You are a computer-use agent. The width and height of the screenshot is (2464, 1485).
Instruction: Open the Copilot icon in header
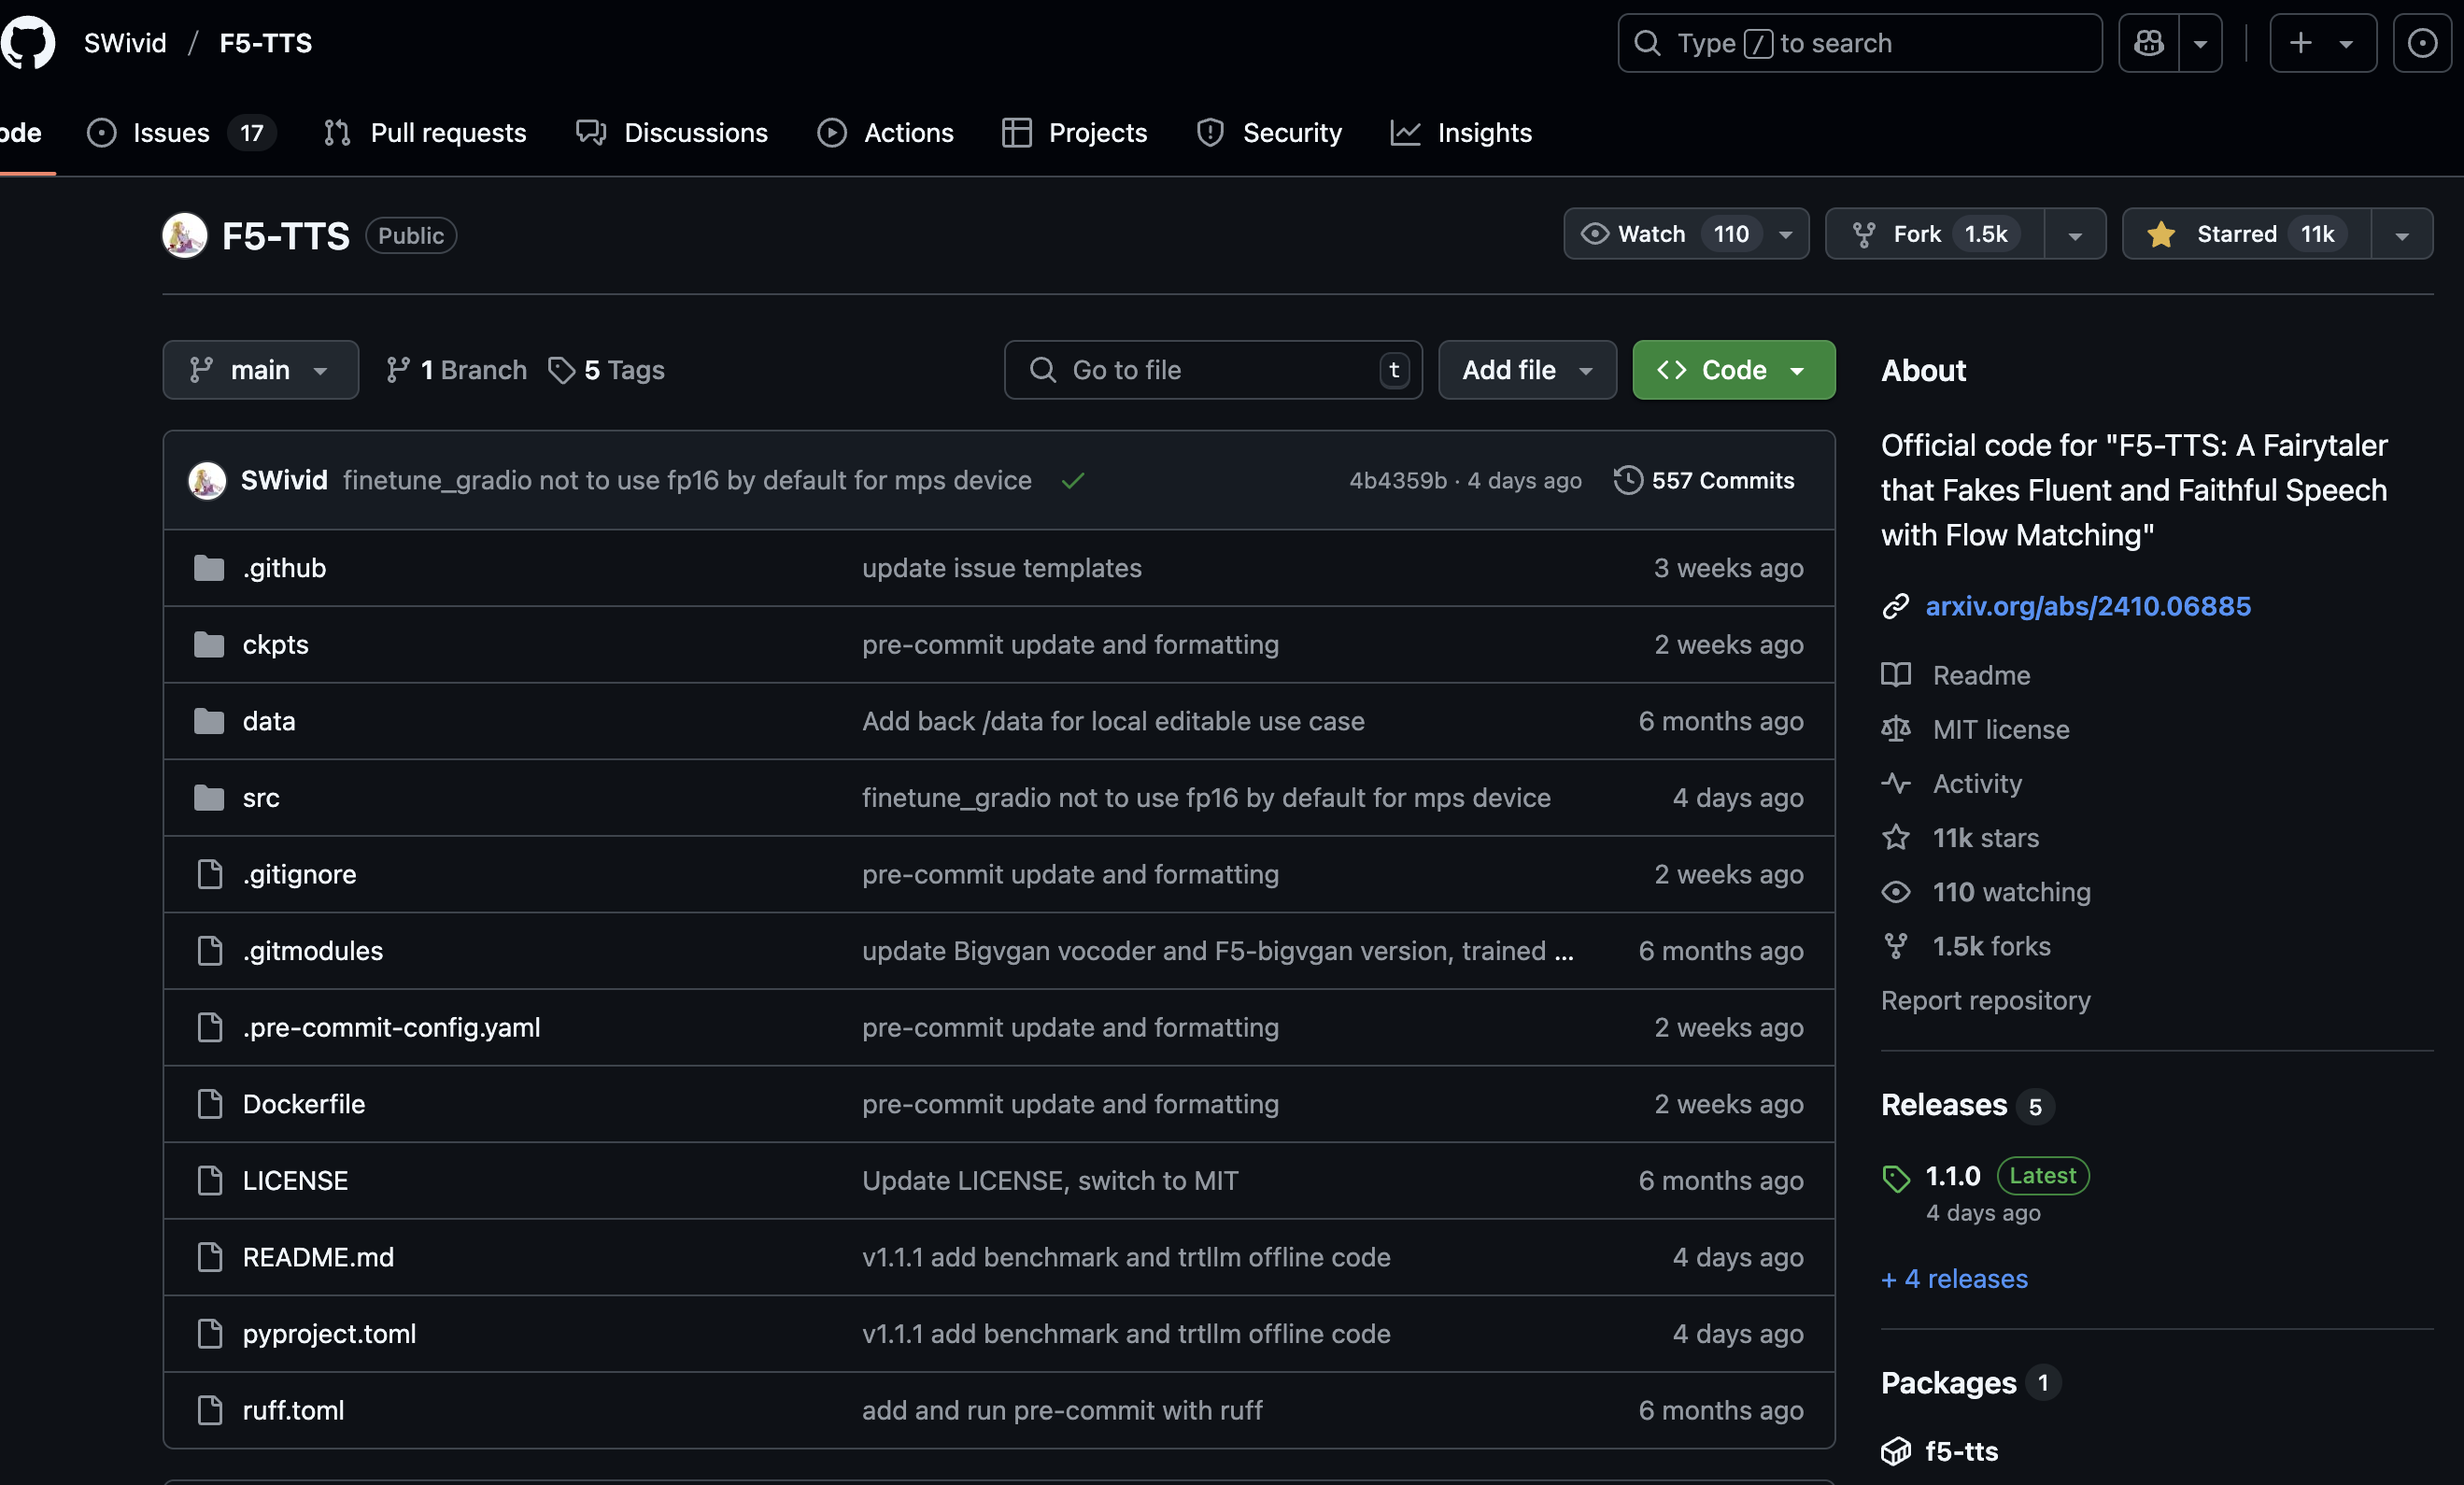[2148, 43]
